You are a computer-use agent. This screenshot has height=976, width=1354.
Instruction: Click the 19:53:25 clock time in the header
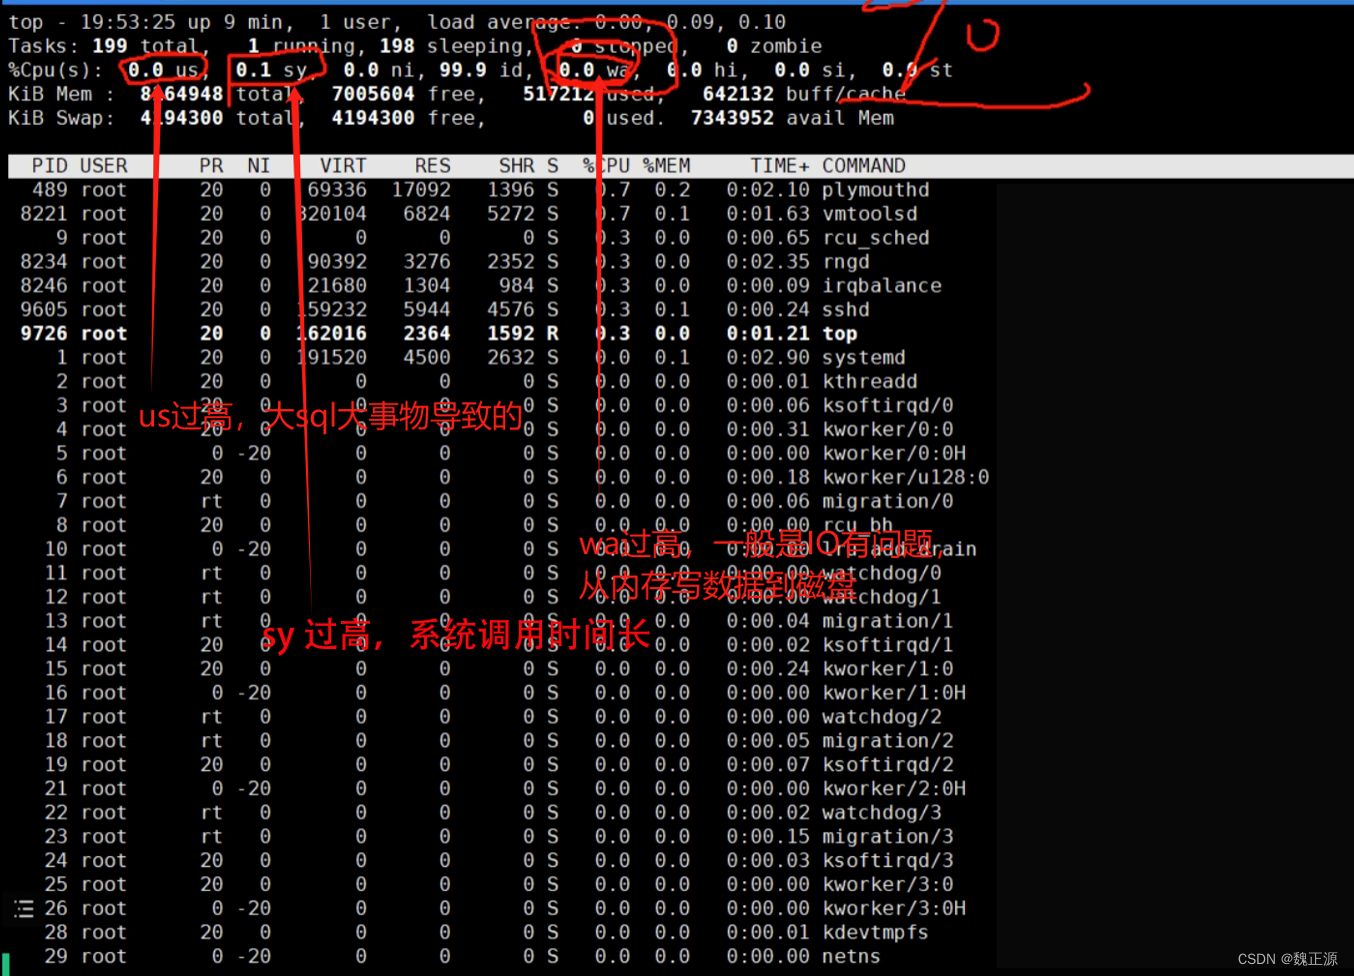128,22
